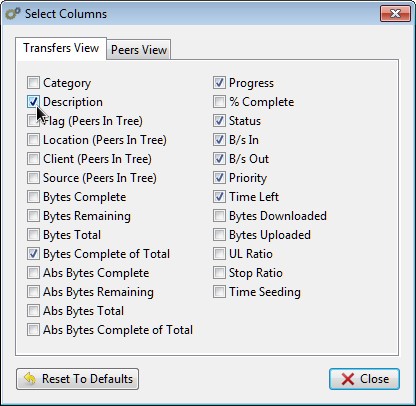The image size is (416, 406).
Task: Uncheck the Description column
Action: point(33,102)
